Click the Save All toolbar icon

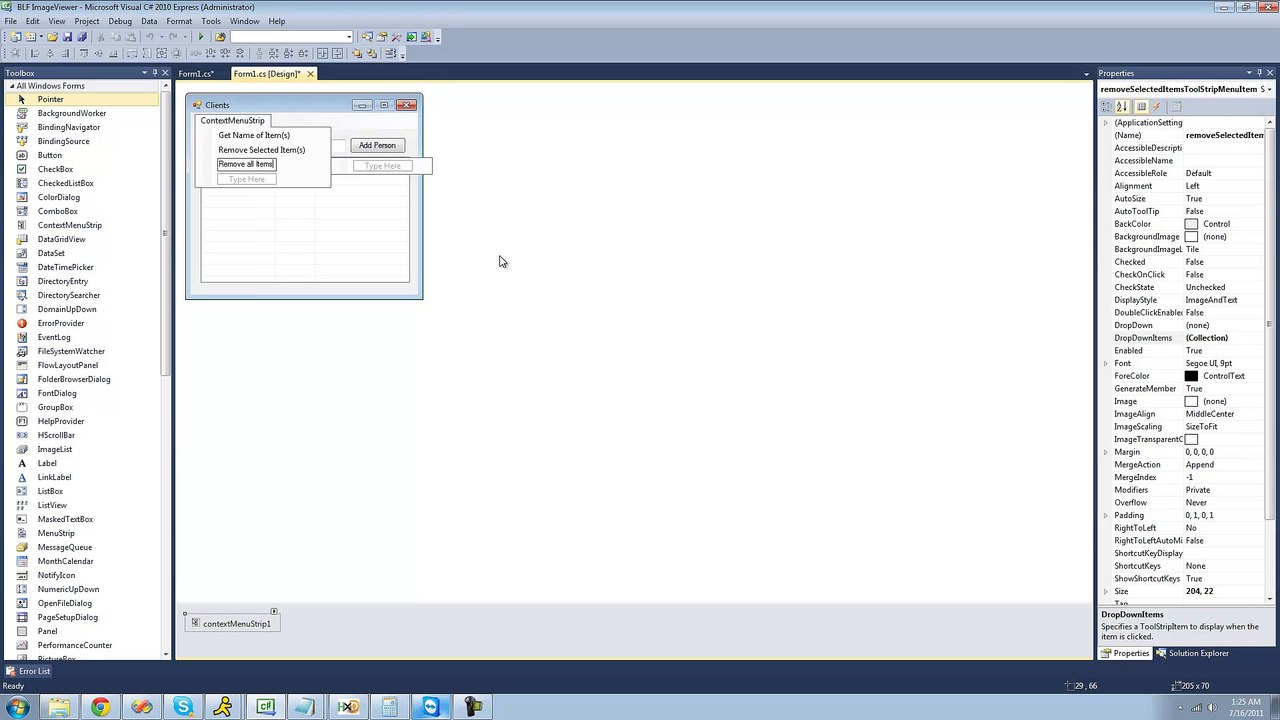[x=82, y=37]
